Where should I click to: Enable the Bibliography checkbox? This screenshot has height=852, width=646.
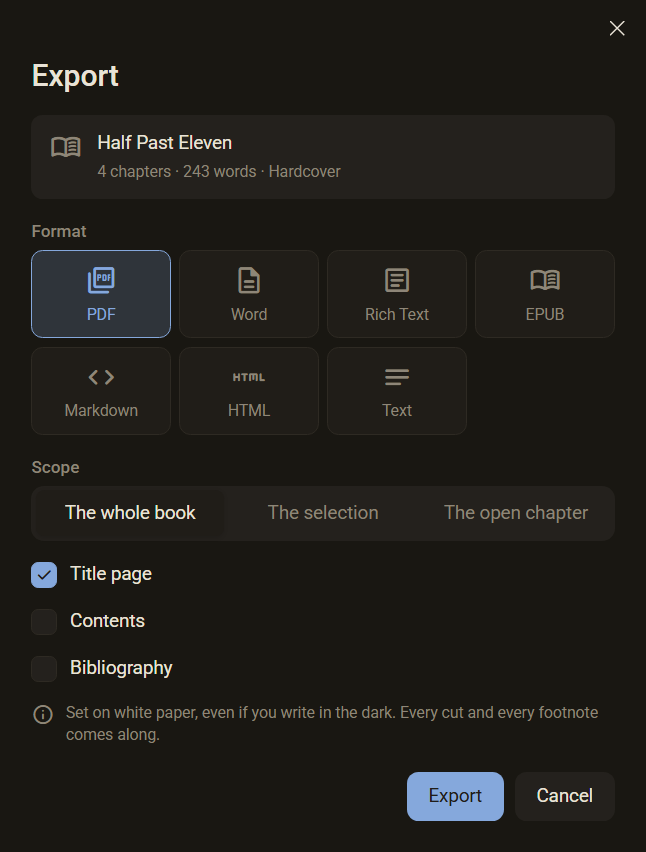(44, 668)
